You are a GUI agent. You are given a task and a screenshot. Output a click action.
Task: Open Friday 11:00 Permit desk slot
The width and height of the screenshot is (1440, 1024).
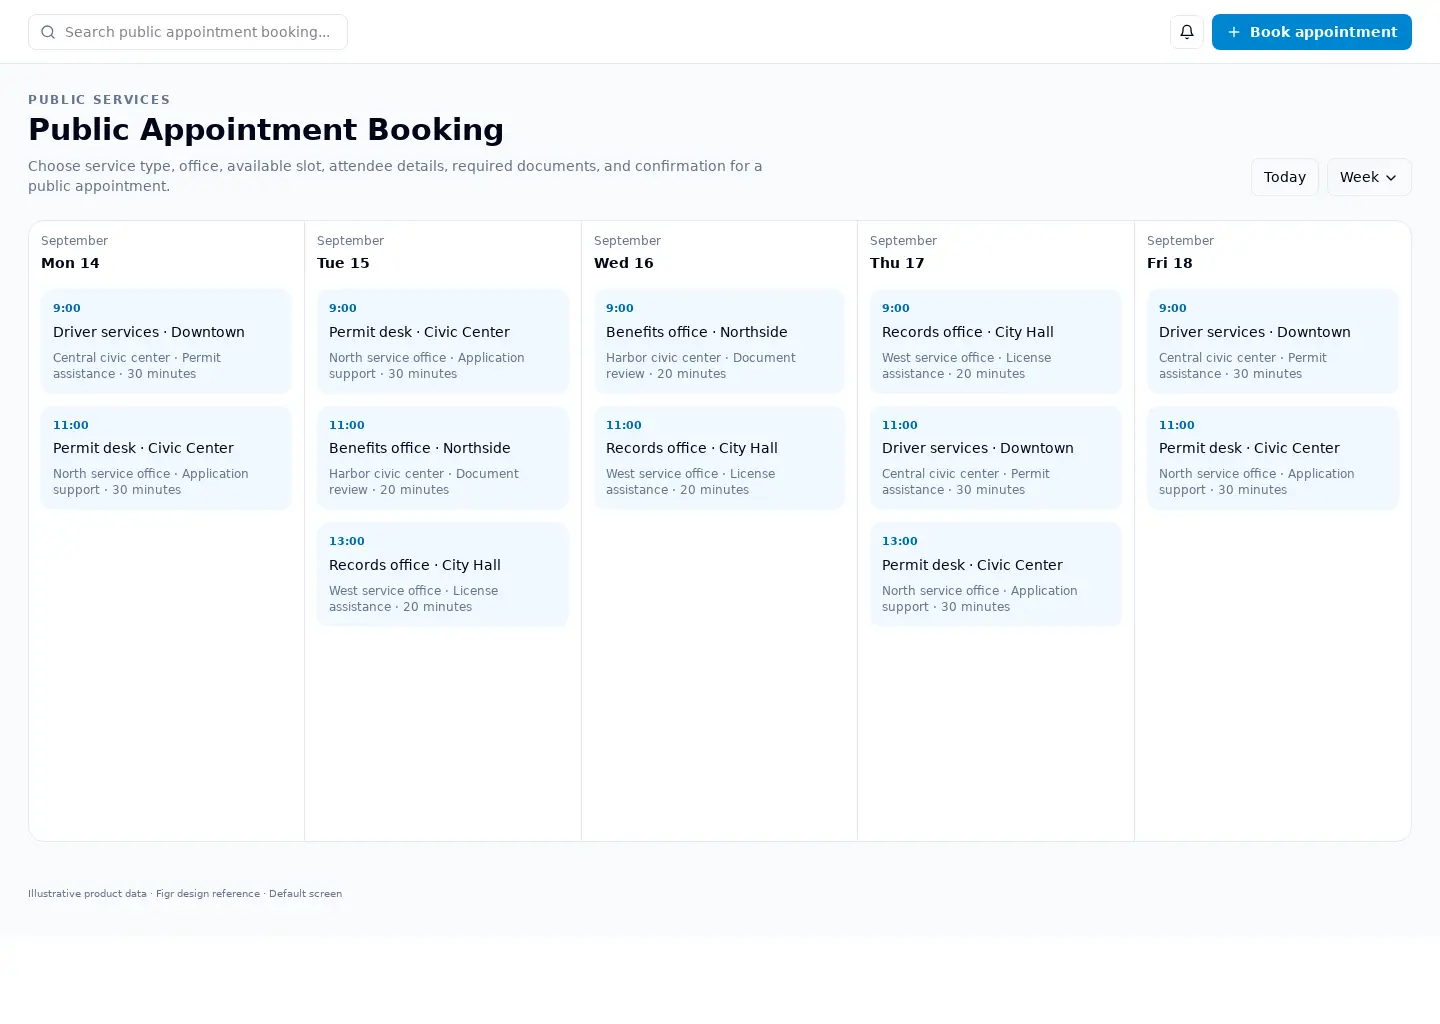tap(1273, 458)
